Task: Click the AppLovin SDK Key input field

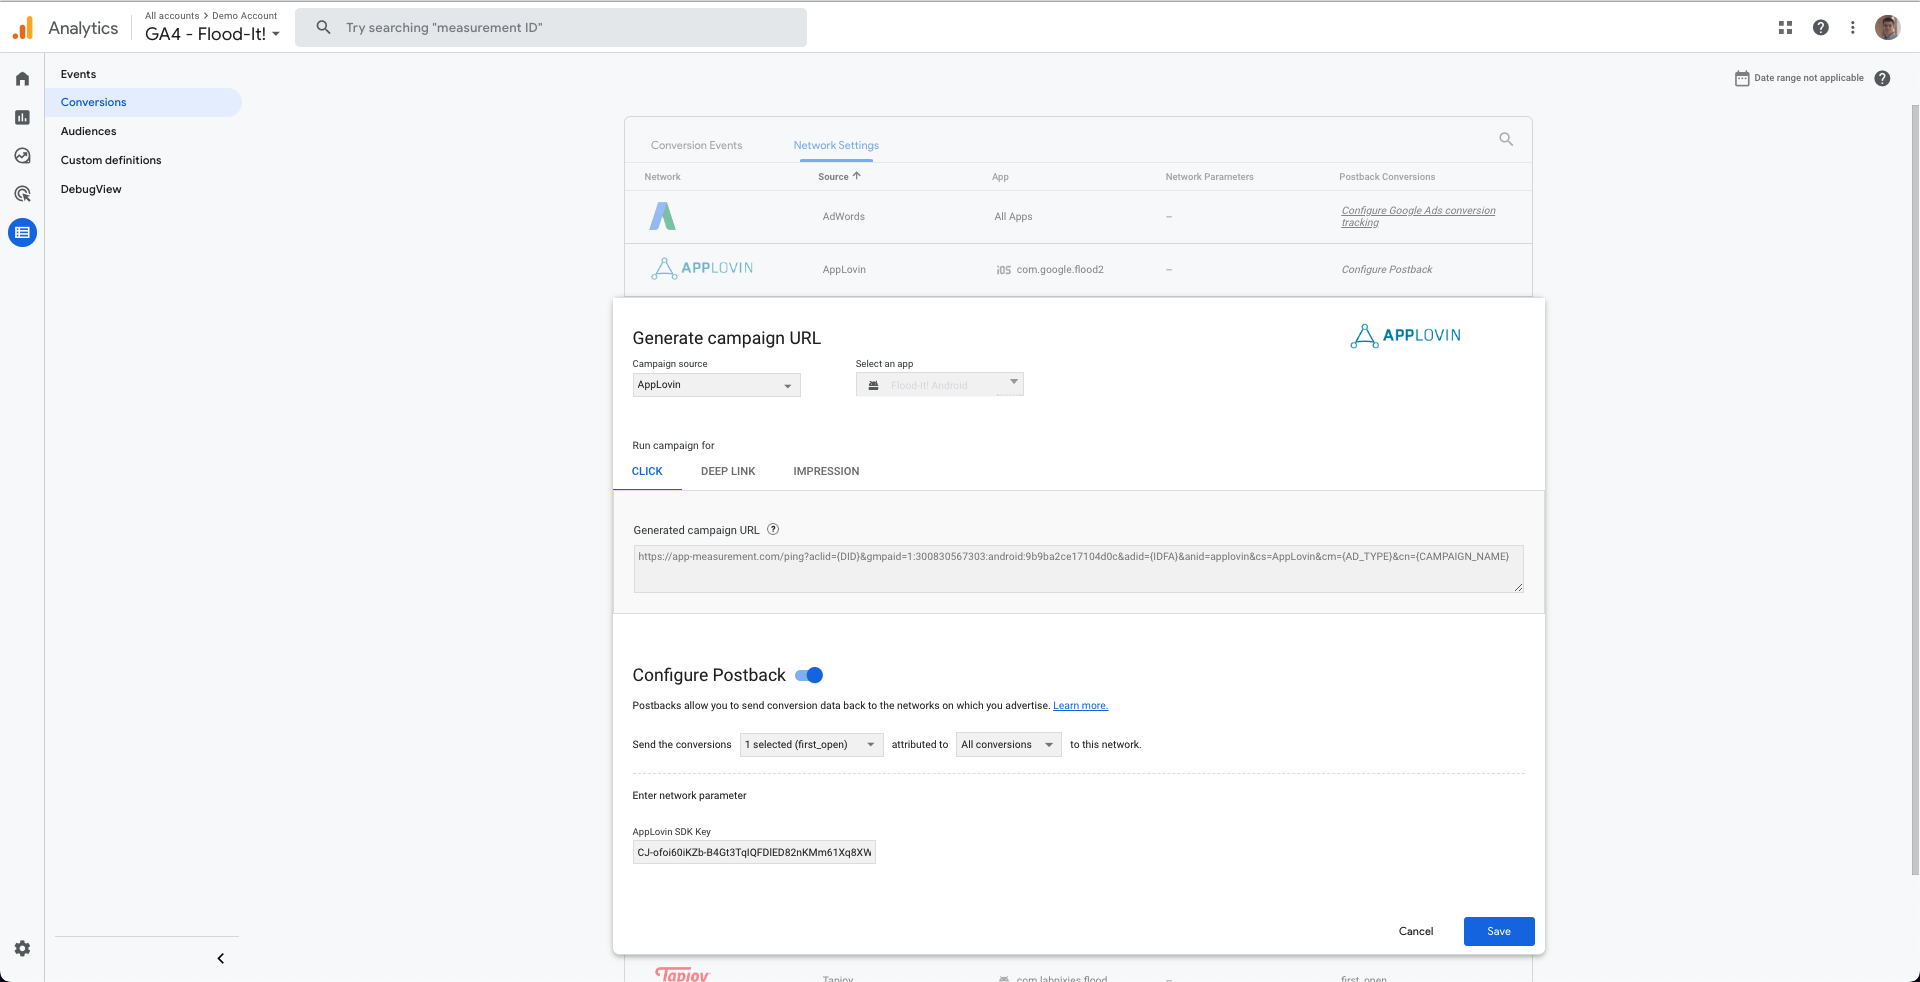Action: coord(754,852)
